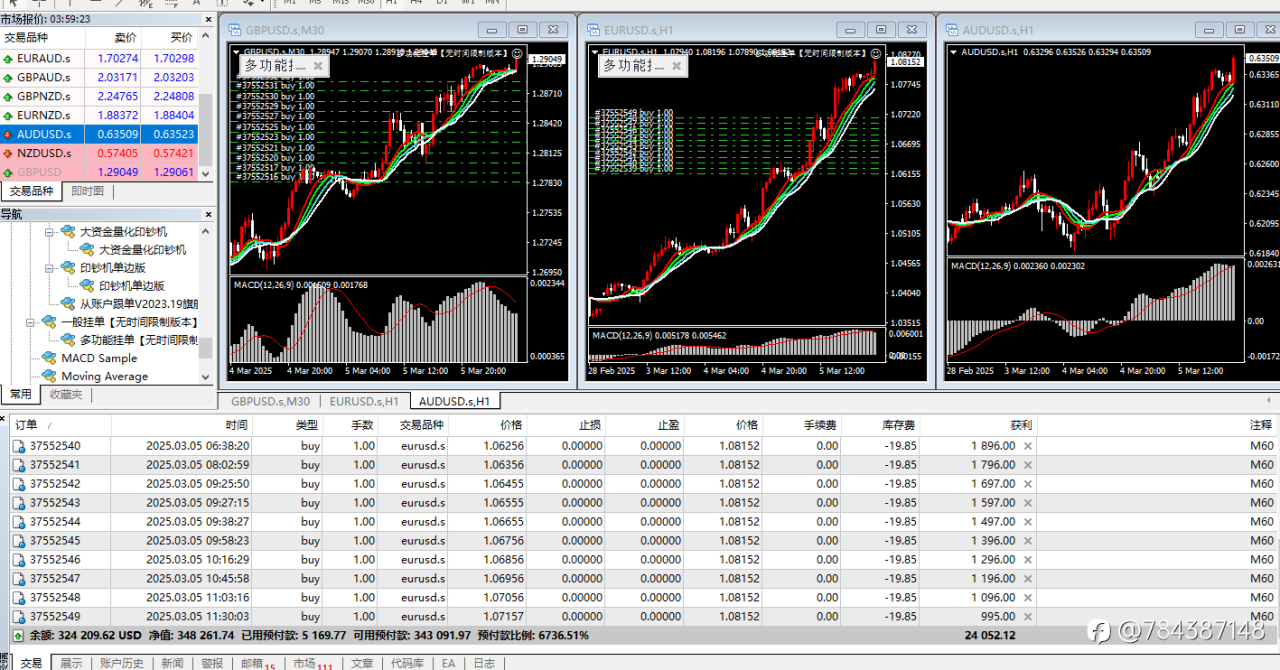Image resolution: width=1280 pixels, height=670 pixels.
Task: Click the MACD Sample expert advisor icon
Action: [47, 358]
